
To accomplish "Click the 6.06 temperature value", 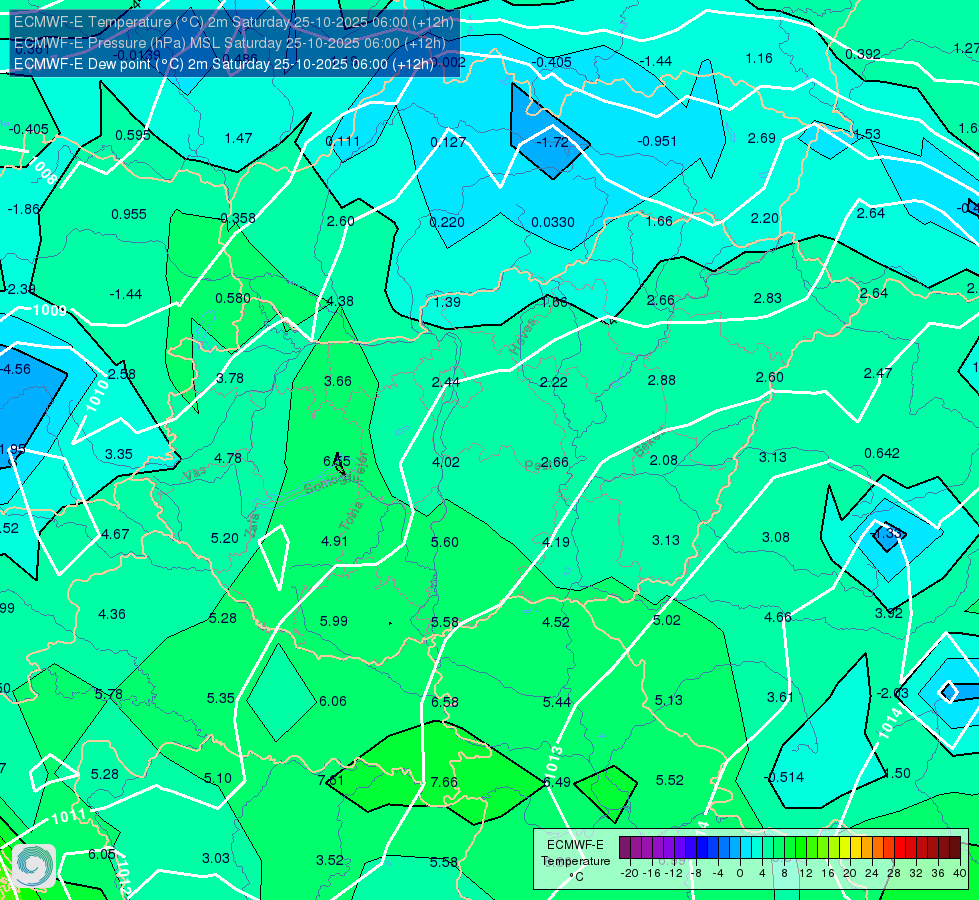I will 333,701.
